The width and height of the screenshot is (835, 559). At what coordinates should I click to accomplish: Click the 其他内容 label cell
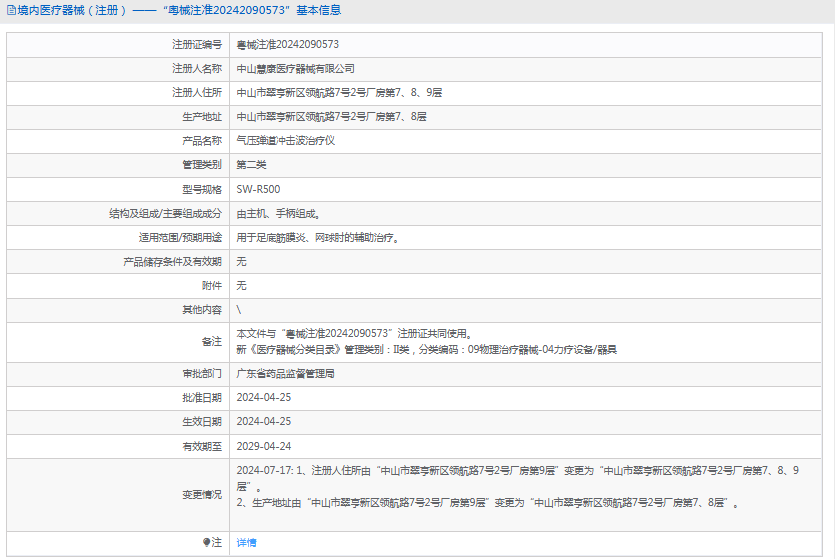click(x=118, y=310)
